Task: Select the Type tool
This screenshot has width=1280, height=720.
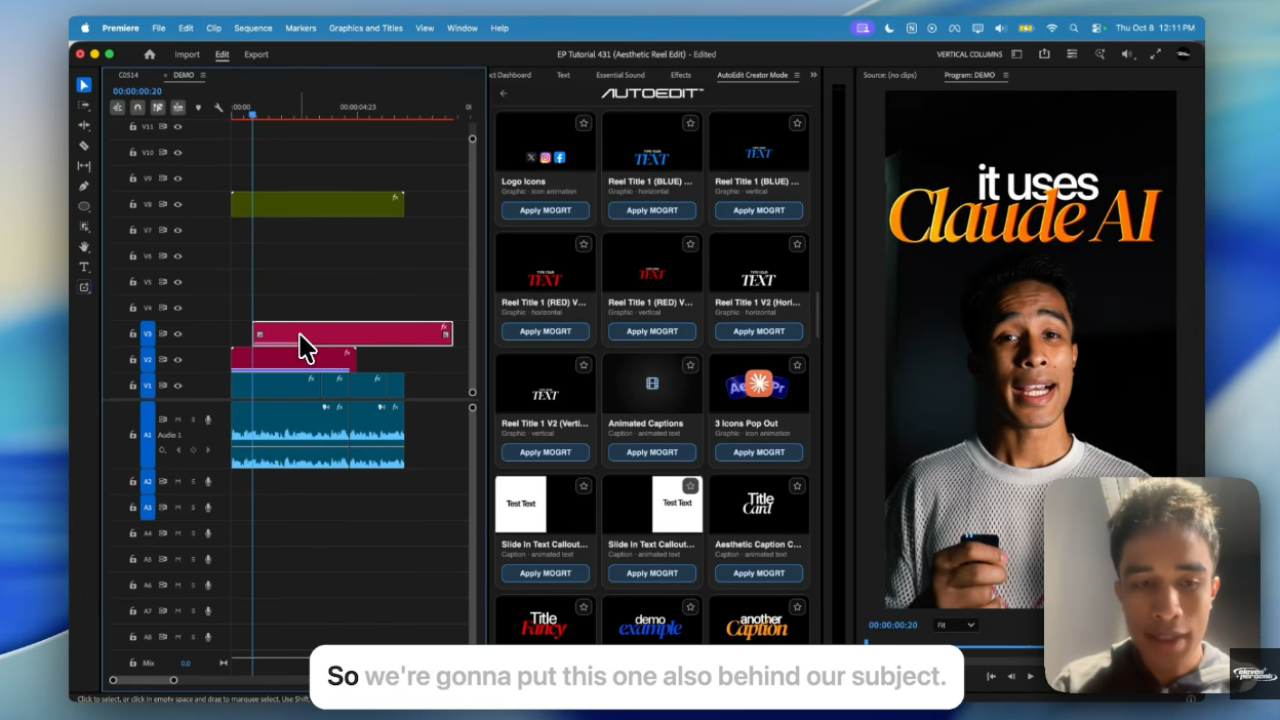Action: point(84,267)
